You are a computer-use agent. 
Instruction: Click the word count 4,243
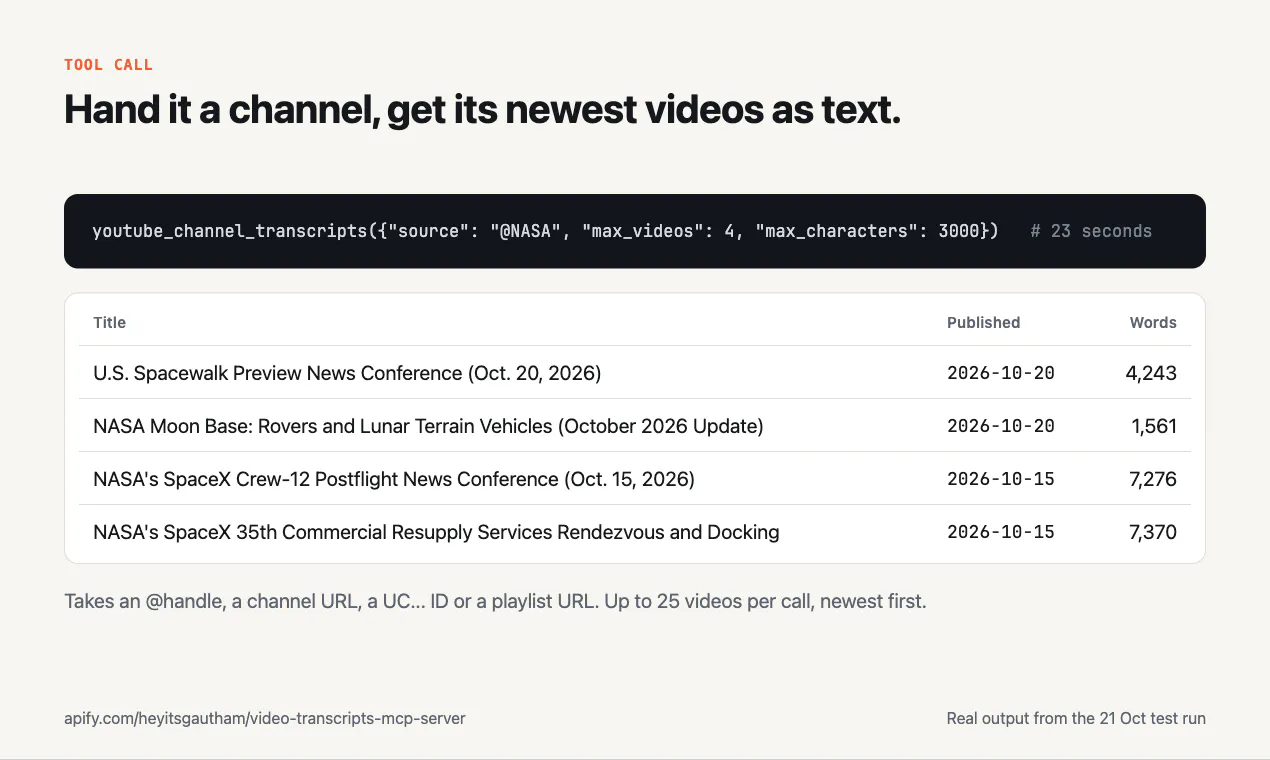click(x=1151, y=373)
